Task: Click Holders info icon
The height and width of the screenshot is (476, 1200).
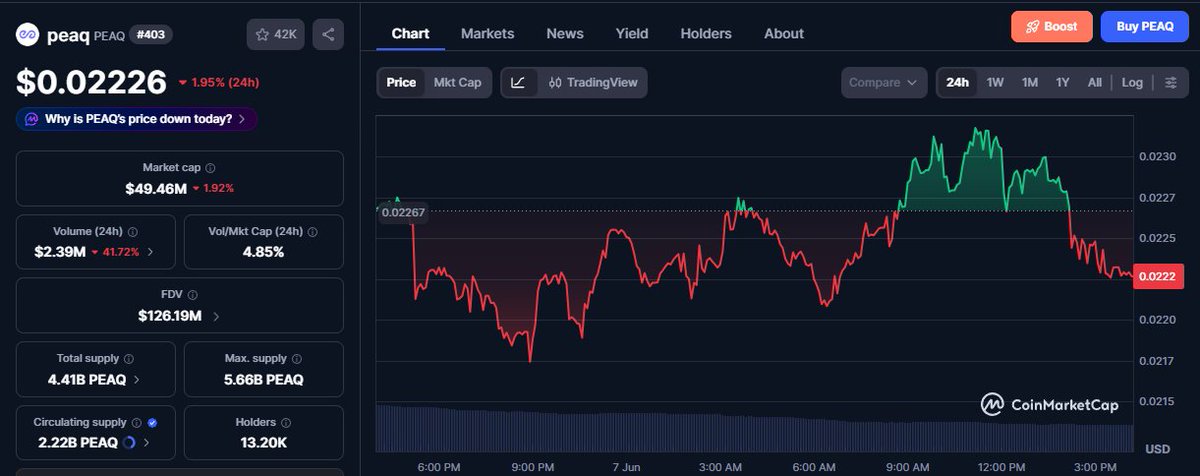Action: (x=285, y=422)
